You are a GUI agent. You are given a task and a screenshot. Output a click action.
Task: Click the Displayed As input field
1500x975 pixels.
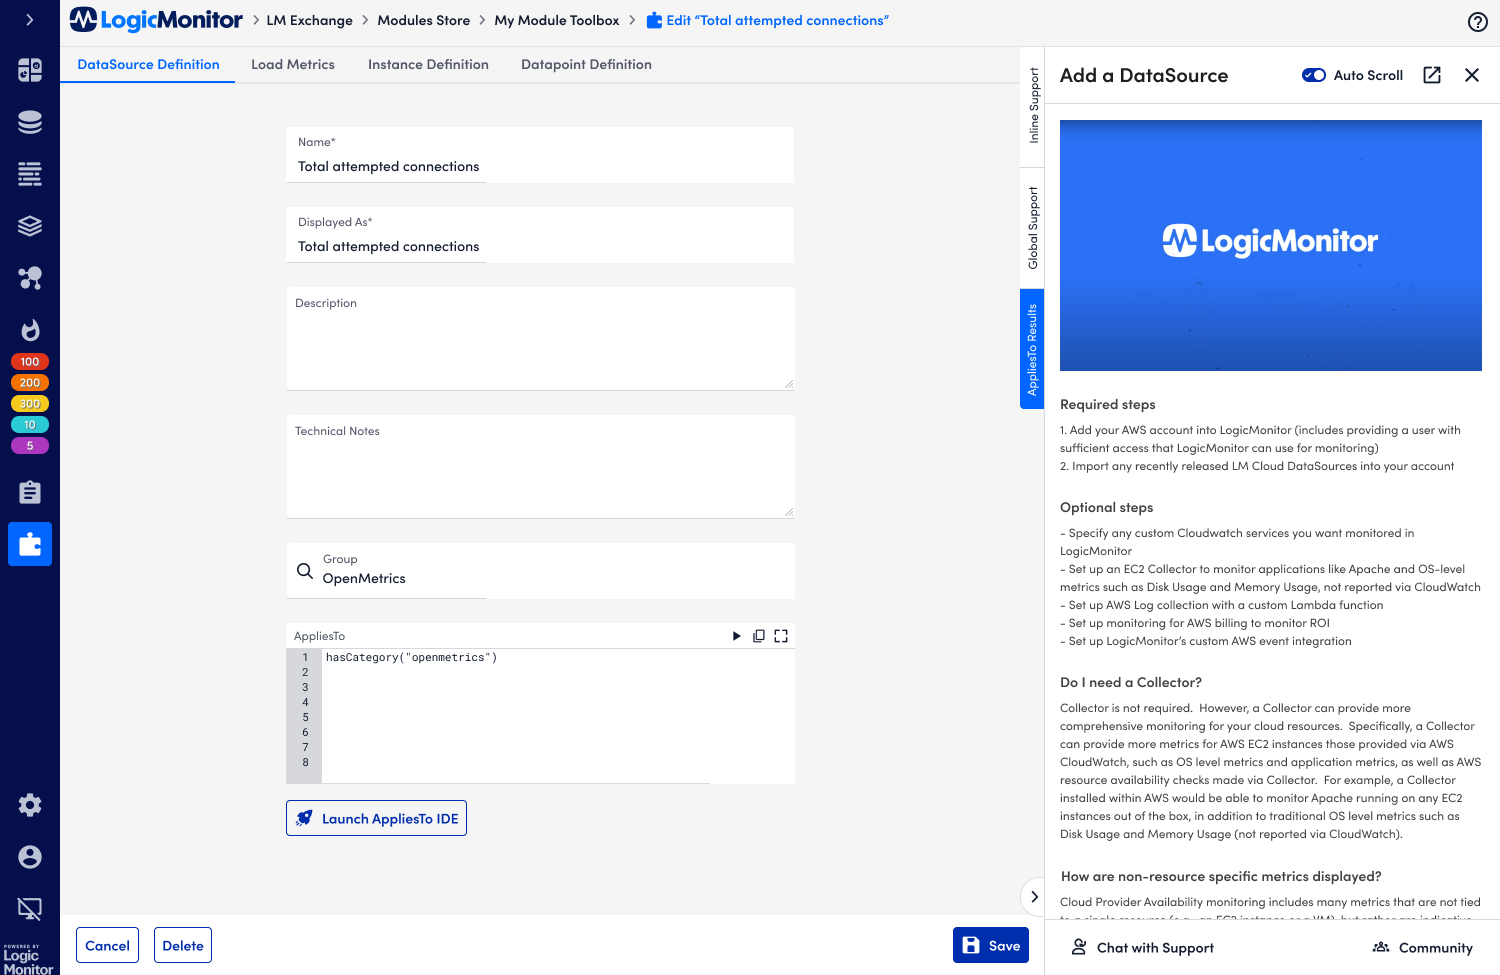click(x=540, y=235)
